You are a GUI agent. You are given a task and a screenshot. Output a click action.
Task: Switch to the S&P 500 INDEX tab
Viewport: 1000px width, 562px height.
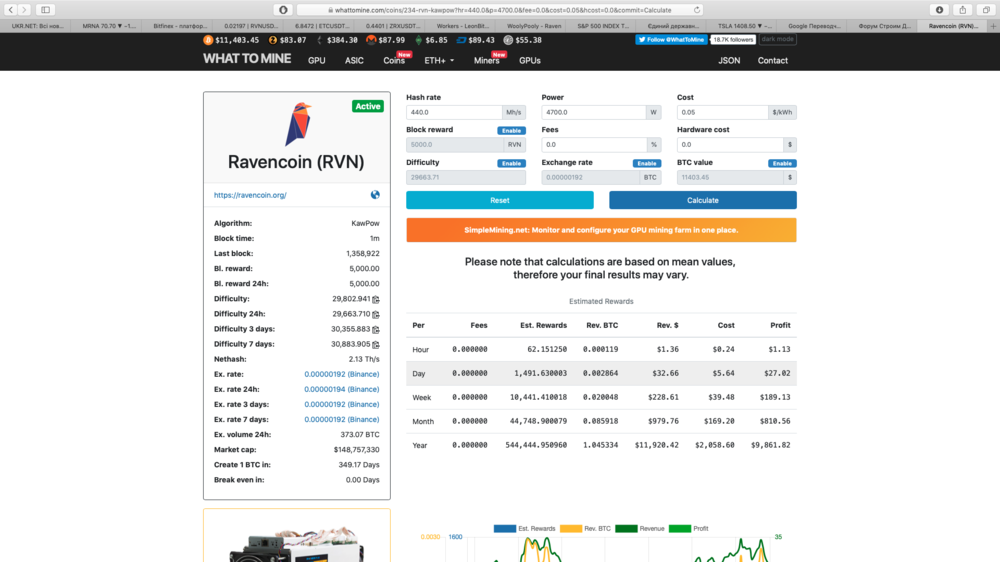click(x=603, y=26)
